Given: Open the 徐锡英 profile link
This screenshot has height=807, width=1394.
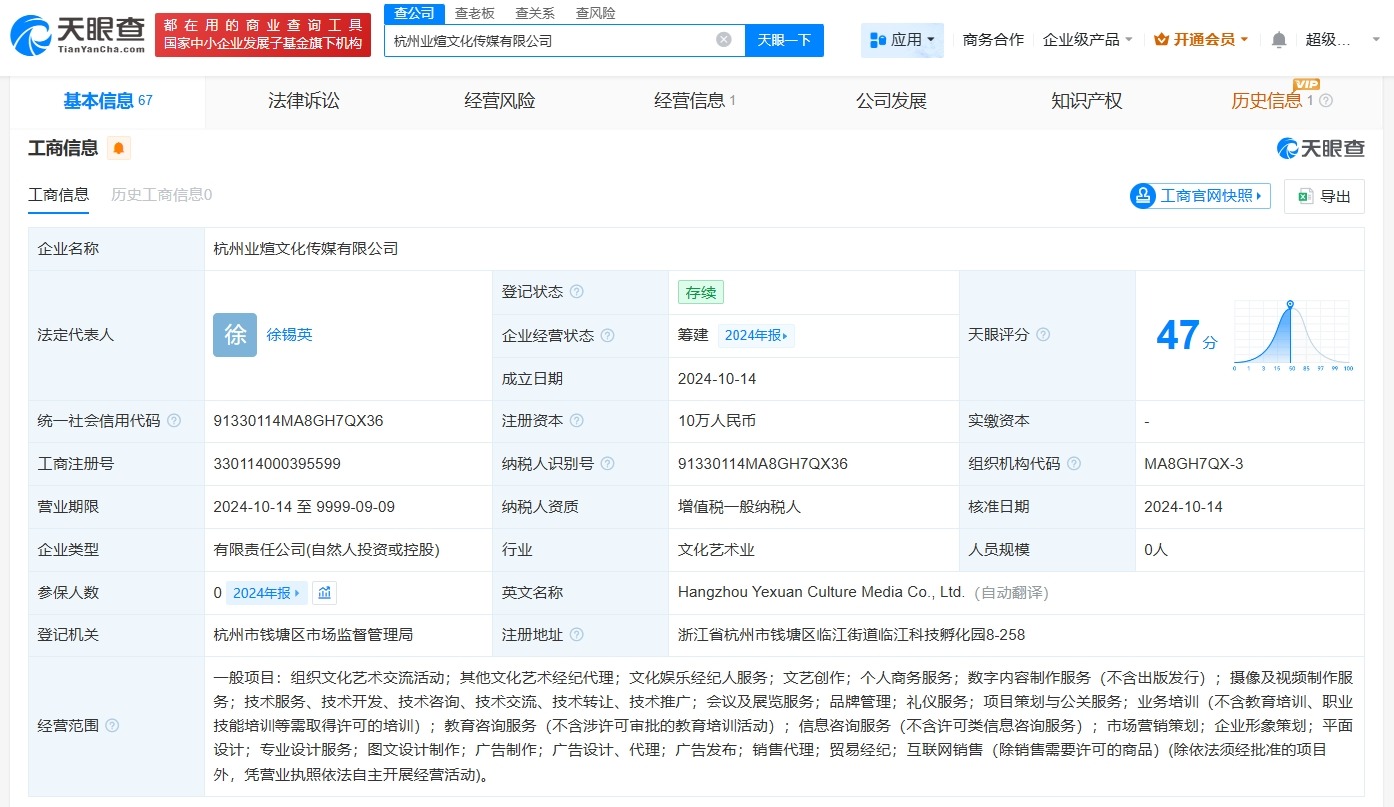Looking at the screenshot, I should coord(290,335).
